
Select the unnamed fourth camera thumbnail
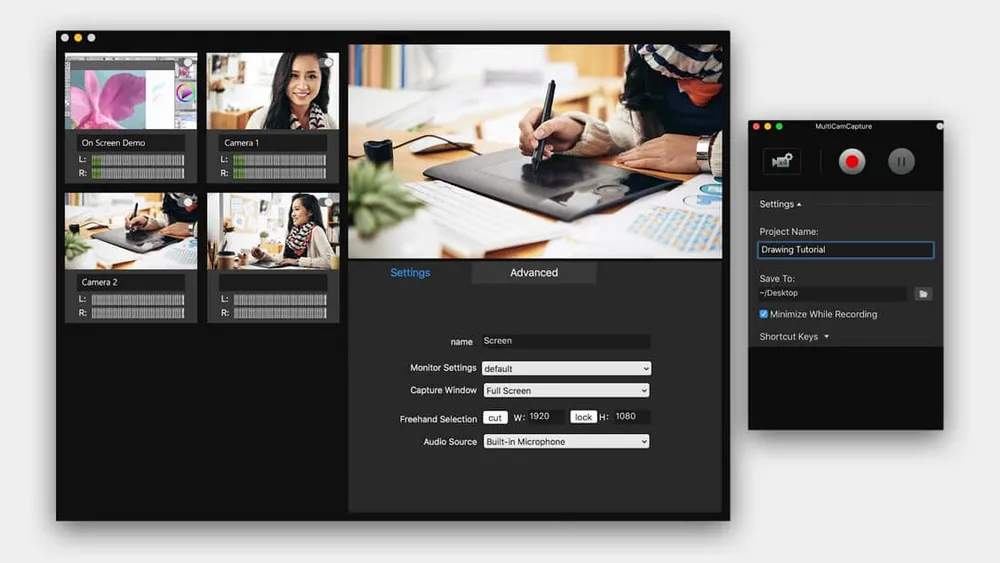pyautogui.click(x=273, y=231)
